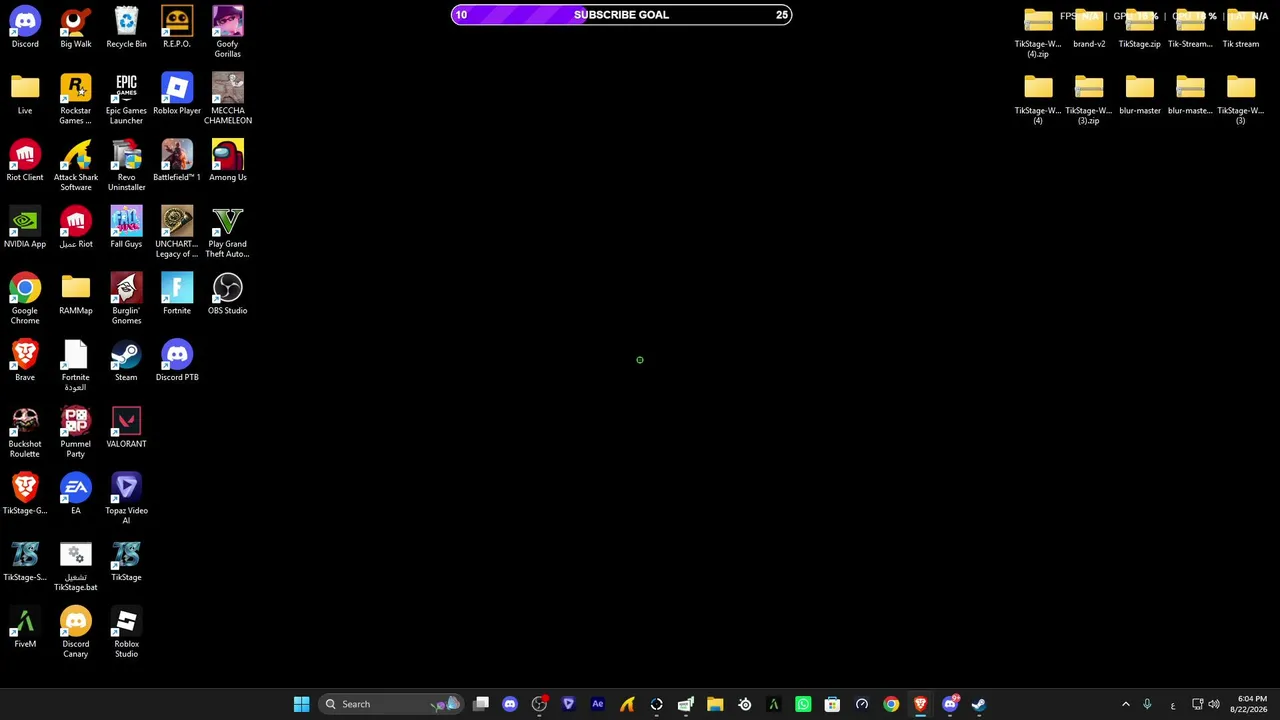Select the TikStage.zip file
Image resolution: width=1280 pixels, height=720 pixels.
tap(1140, 27)
